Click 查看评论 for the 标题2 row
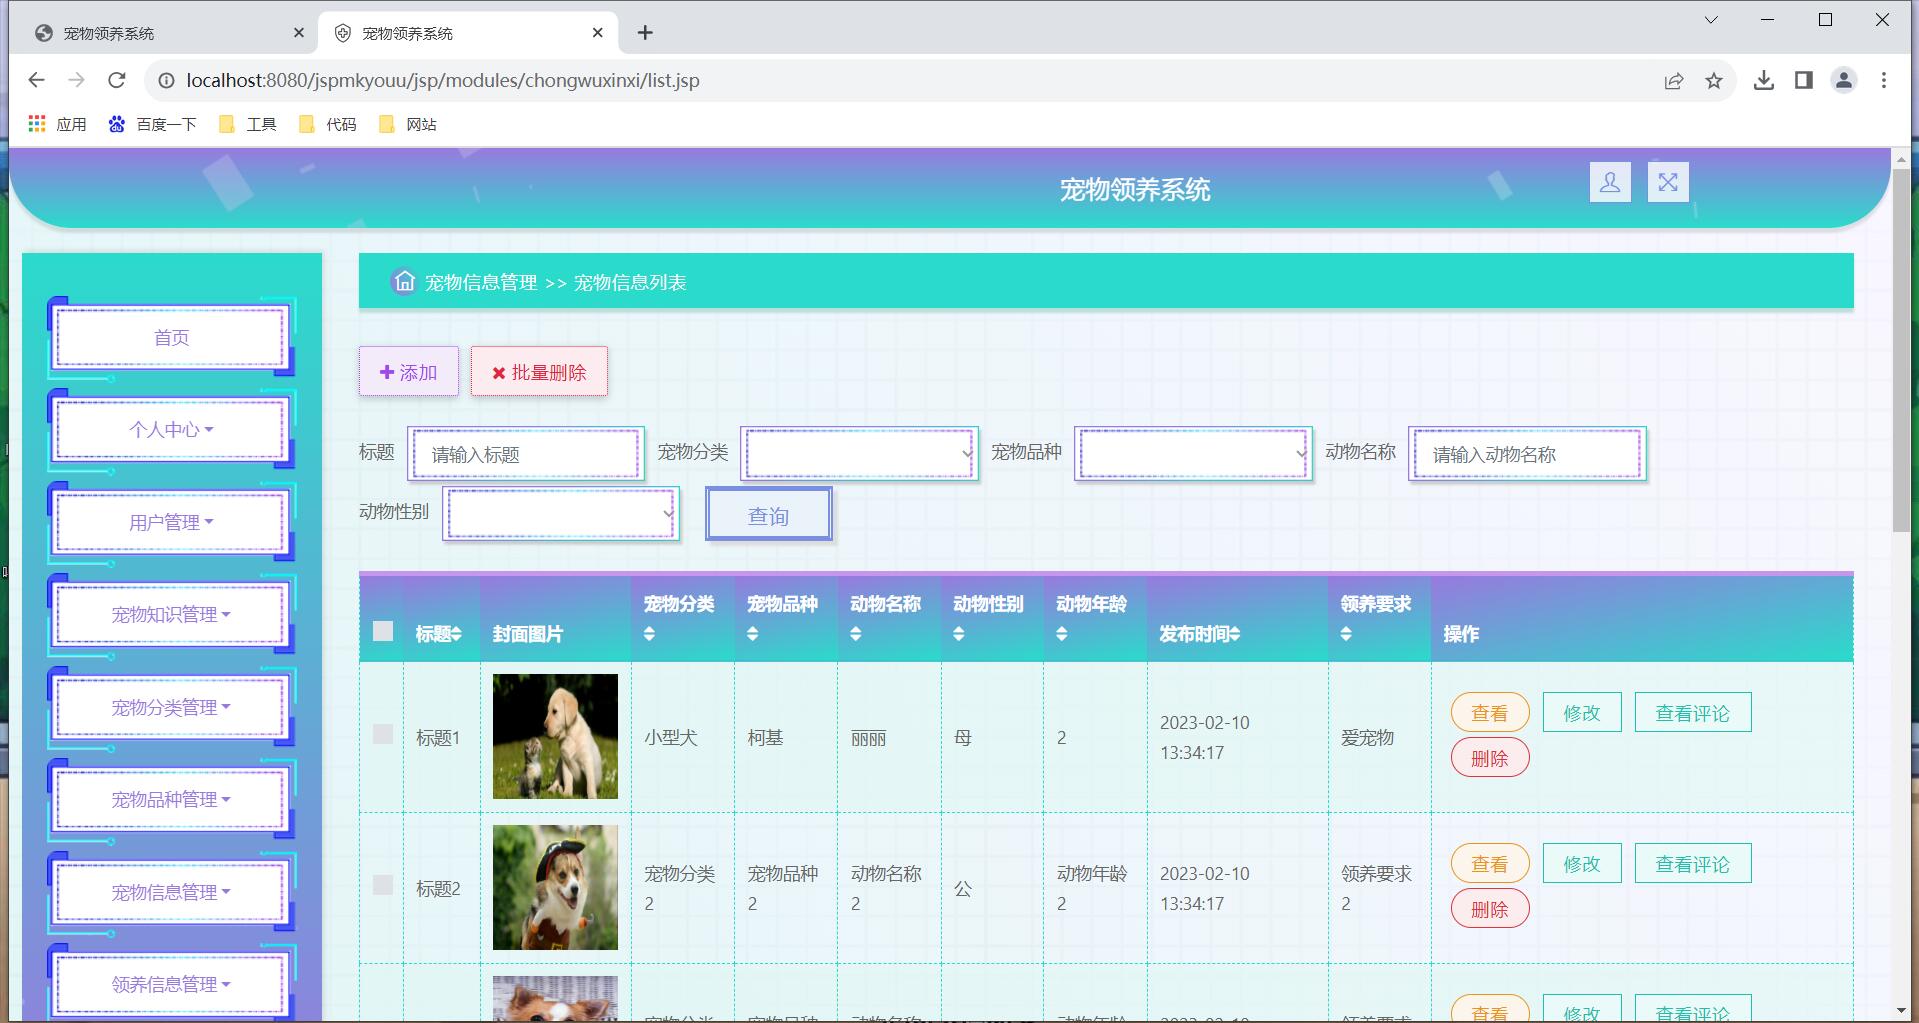The height and width of the screenshot is (1023, 1919). 1693,864
